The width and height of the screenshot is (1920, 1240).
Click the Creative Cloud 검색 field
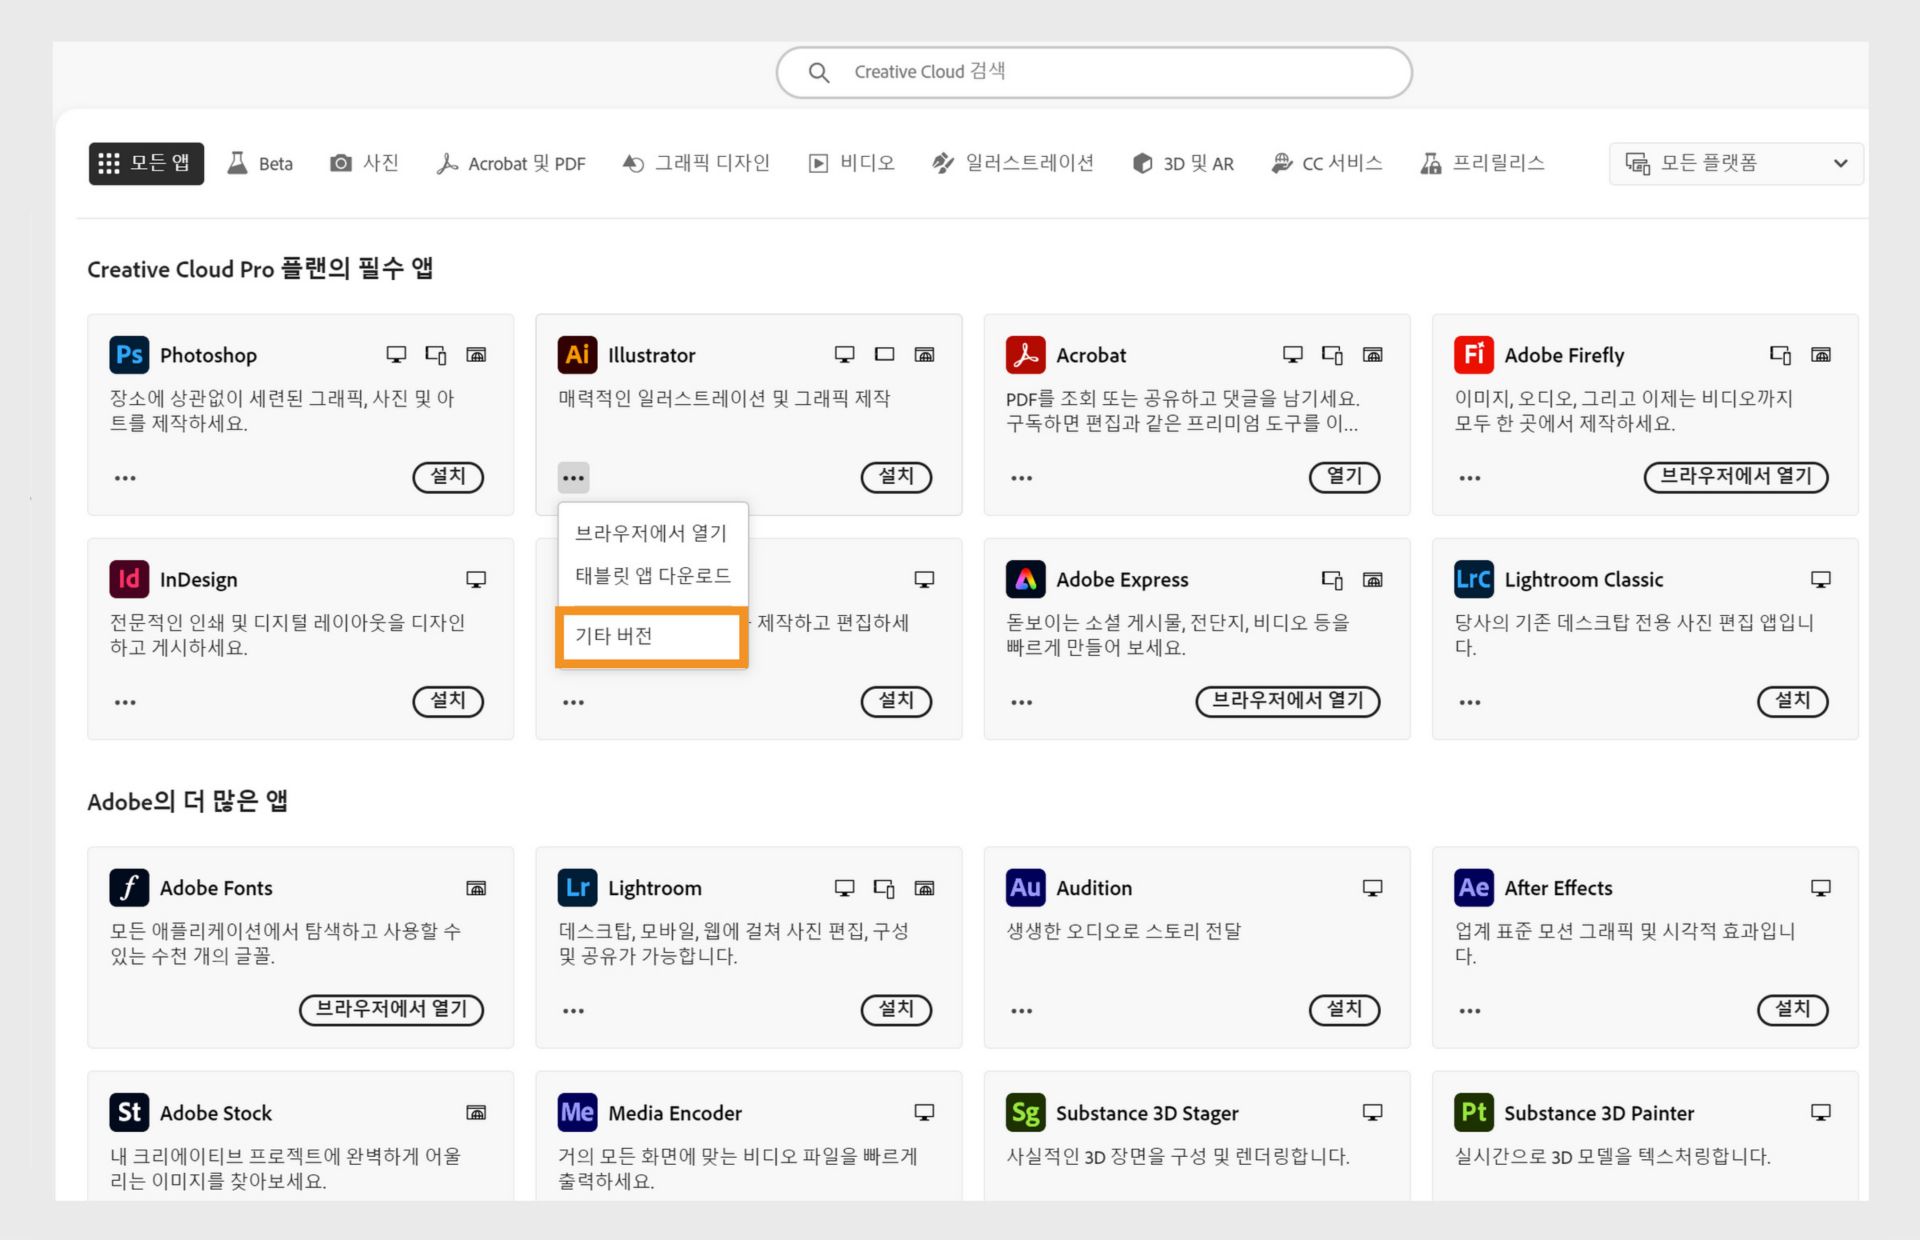[1094, 72]
